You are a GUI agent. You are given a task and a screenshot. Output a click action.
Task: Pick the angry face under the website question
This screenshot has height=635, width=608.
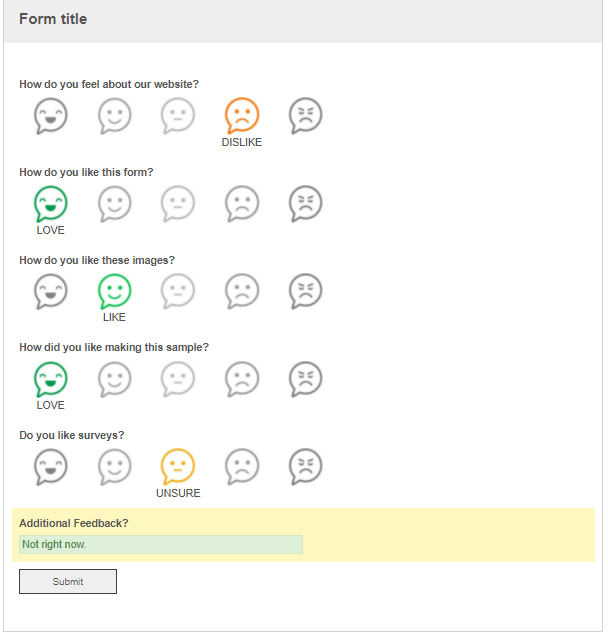(306, 116)
